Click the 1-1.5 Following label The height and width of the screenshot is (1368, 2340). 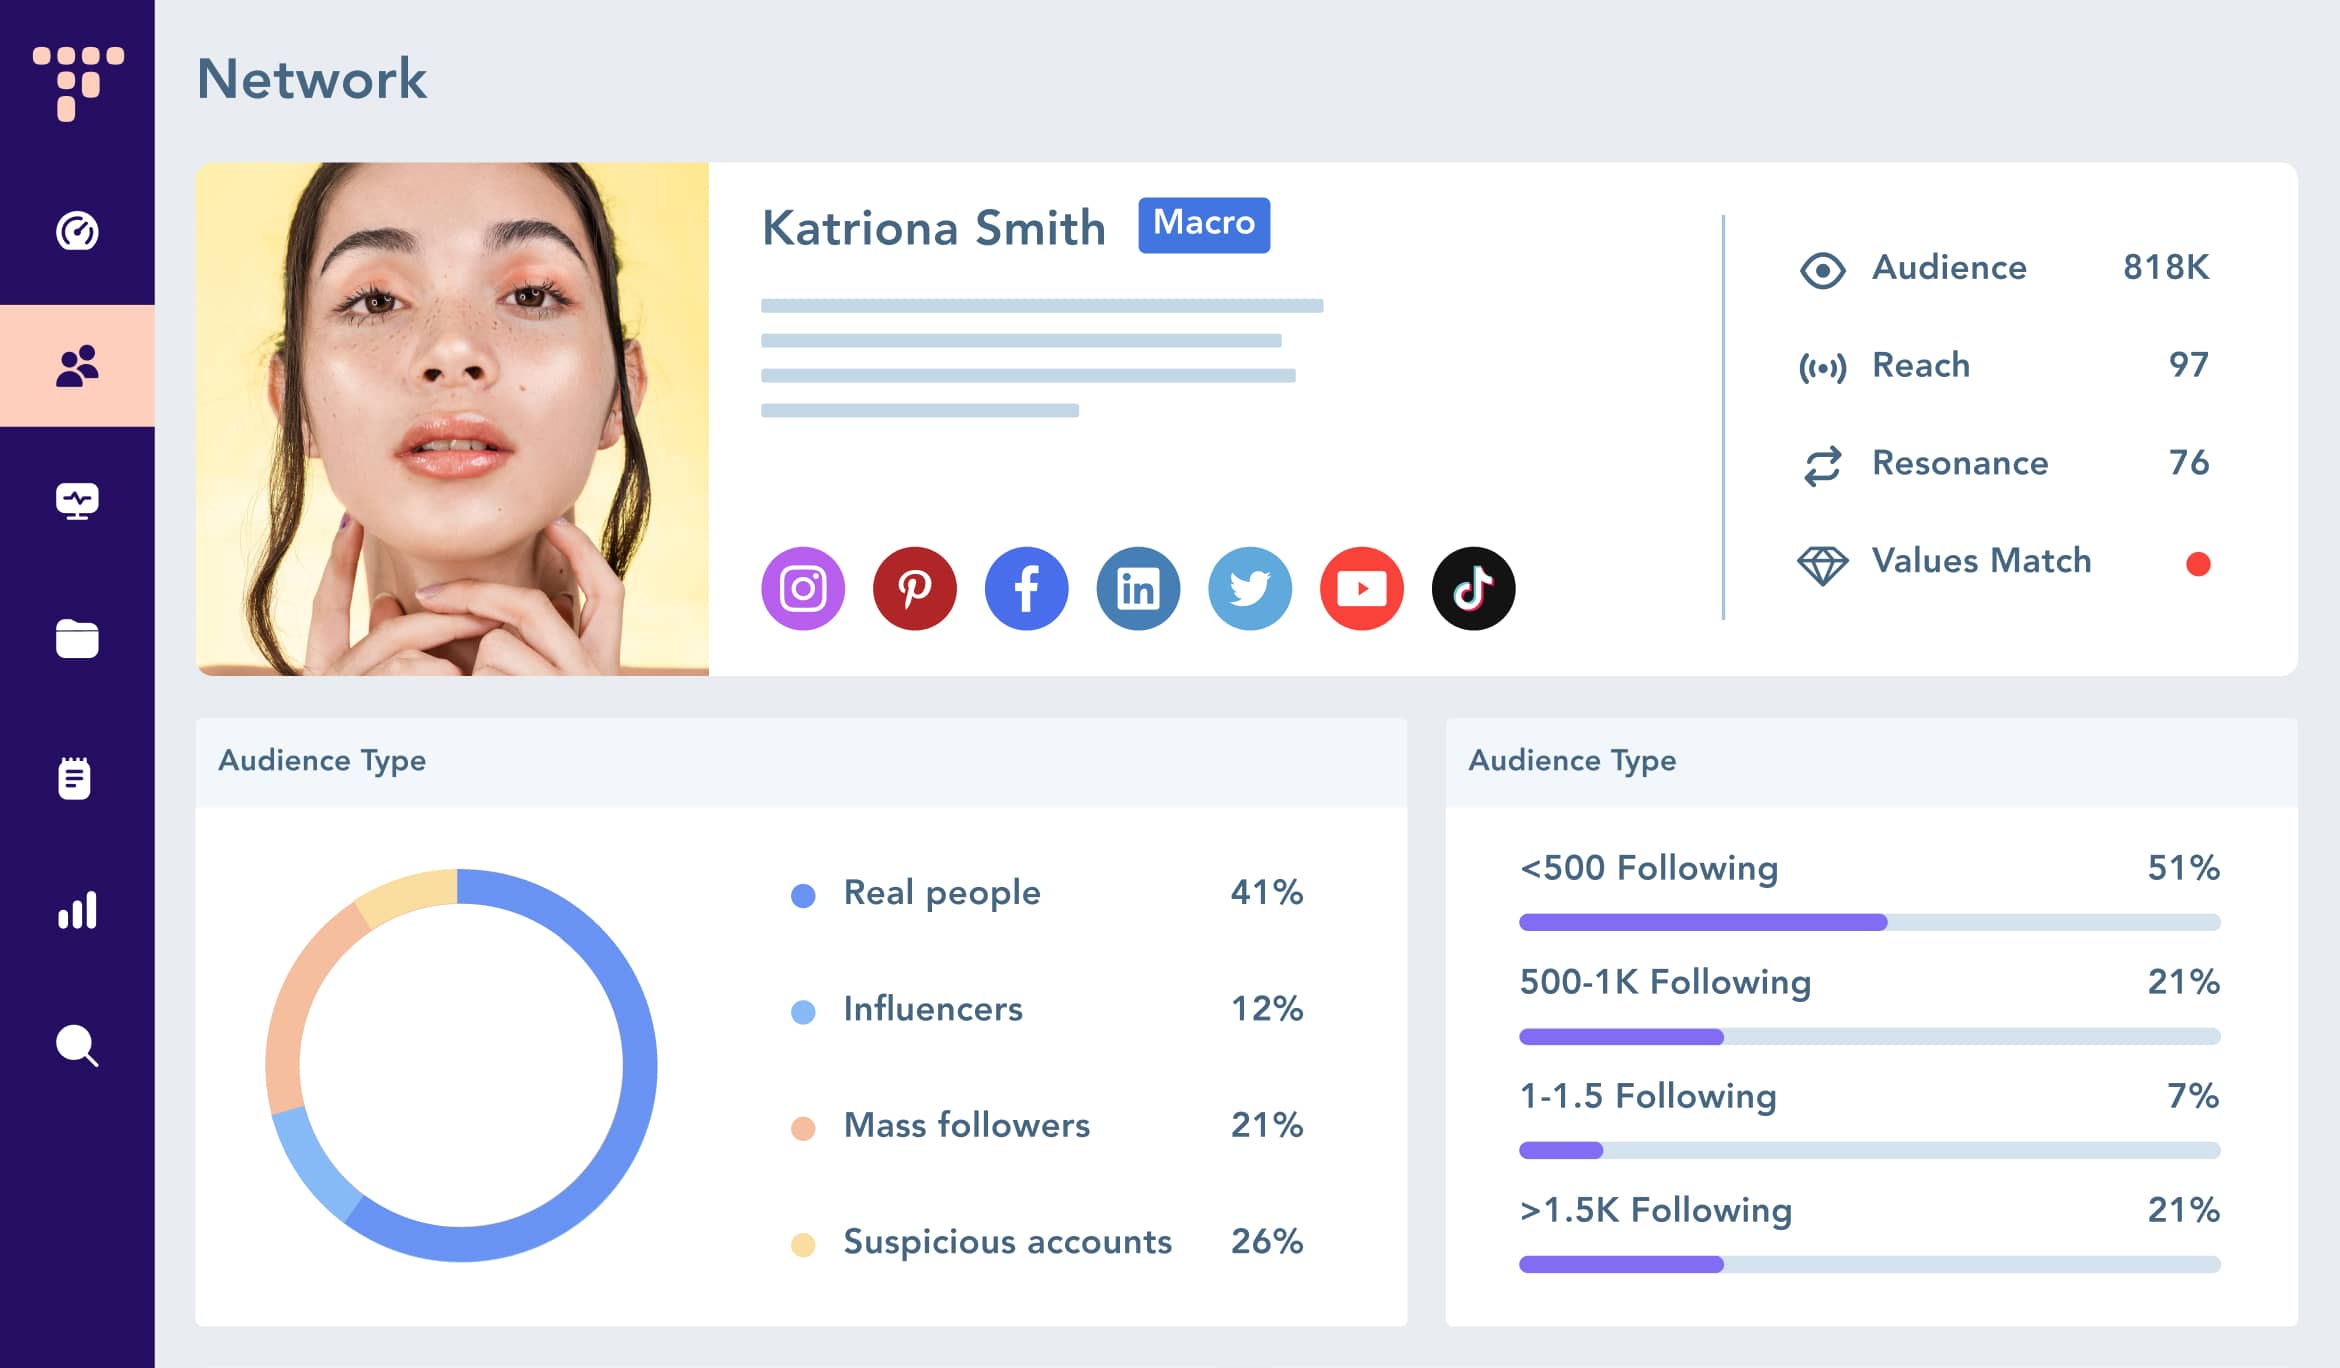point(1648,1095)
